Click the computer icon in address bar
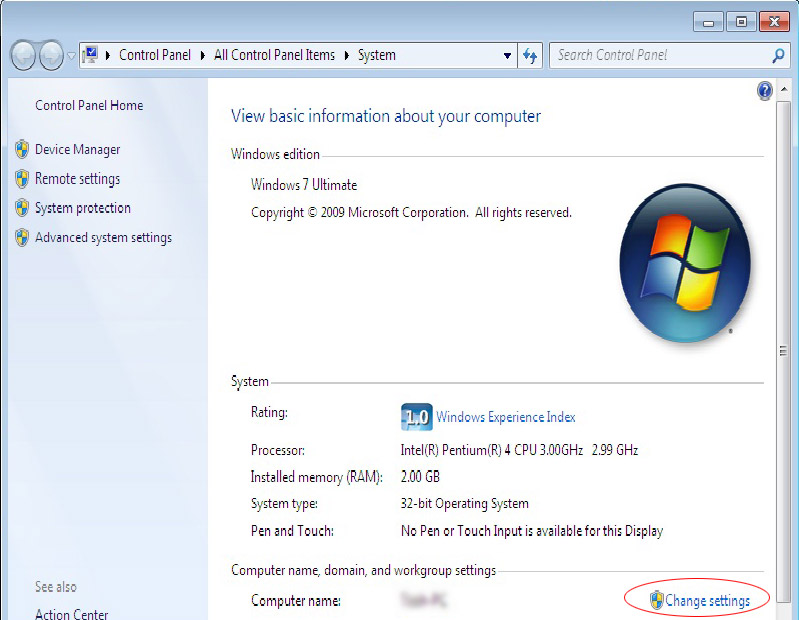 [x=90, y=55]
